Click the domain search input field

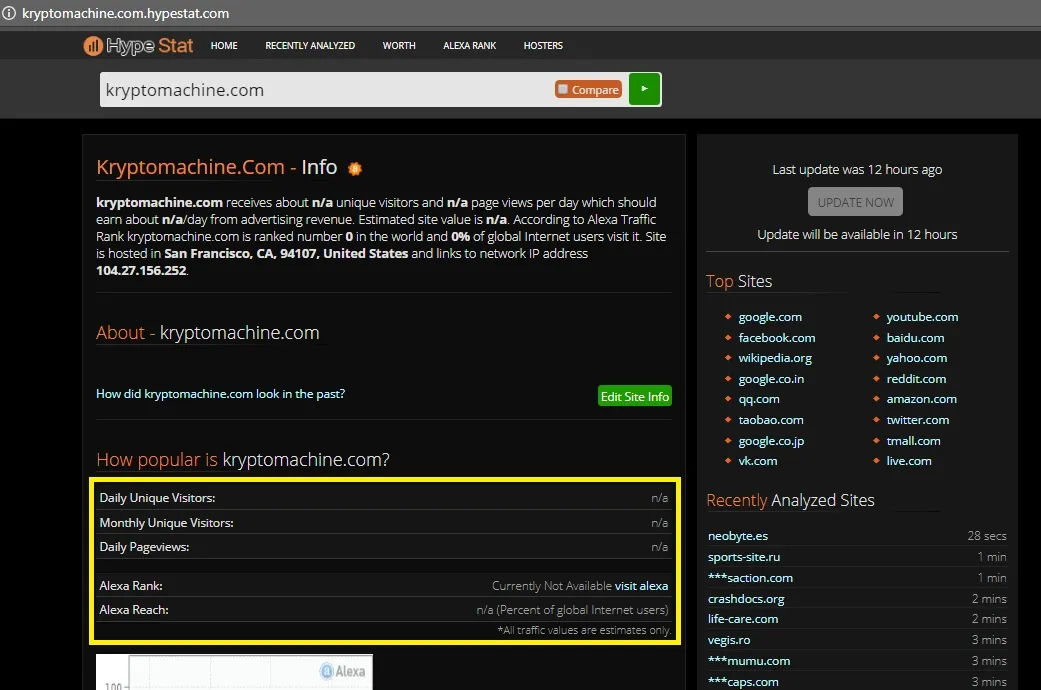(x=325, y=90)
